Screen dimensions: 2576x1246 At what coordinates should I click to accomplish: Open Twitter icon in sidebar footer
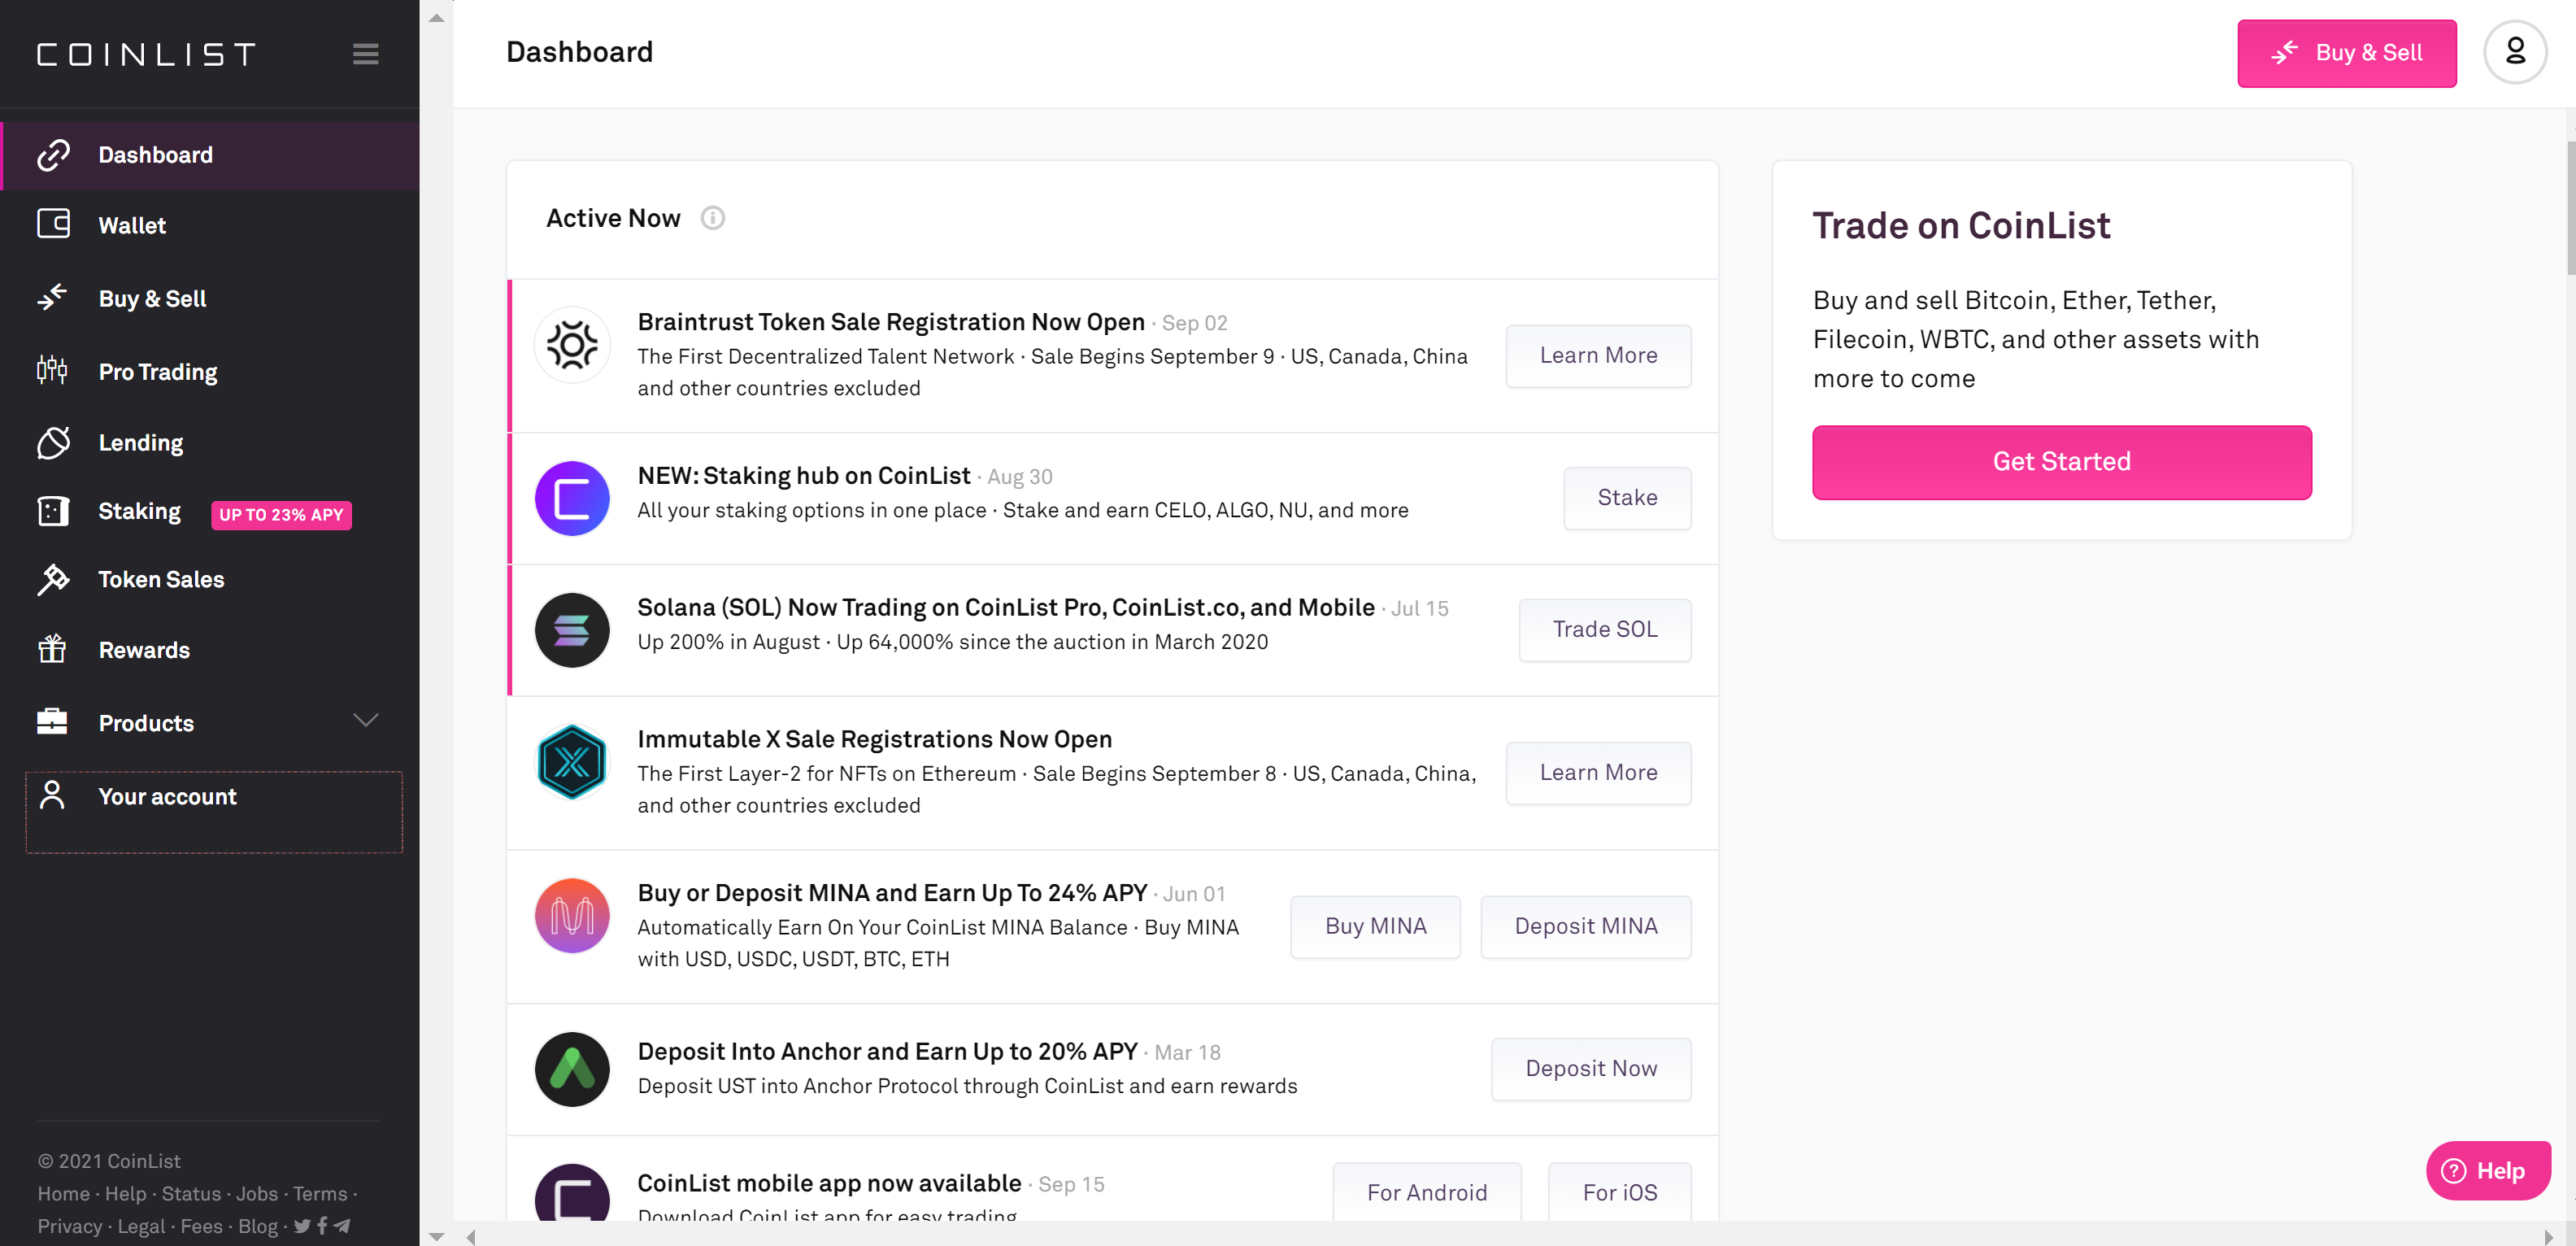click(x=302, y=1225)
